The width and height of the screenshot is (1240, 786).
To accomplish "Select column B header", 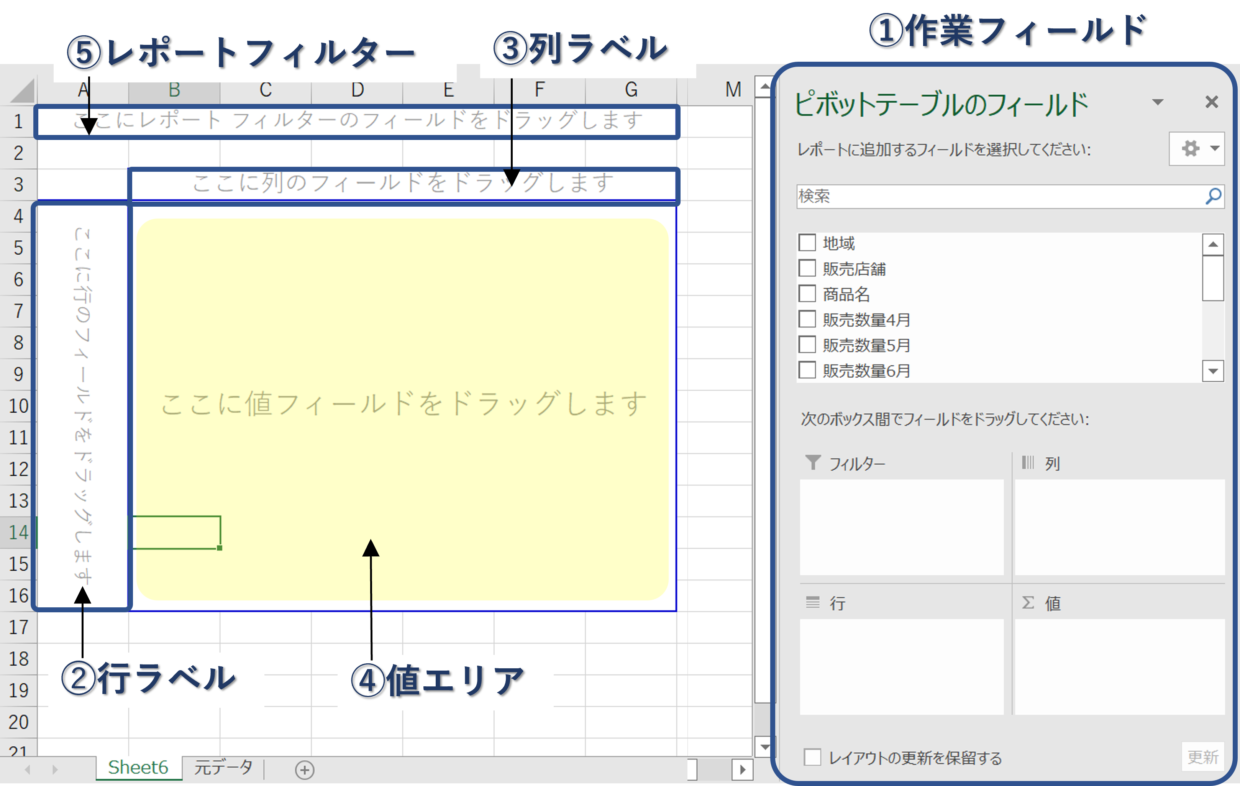I will pyautogui.click(x=174, y=90).
